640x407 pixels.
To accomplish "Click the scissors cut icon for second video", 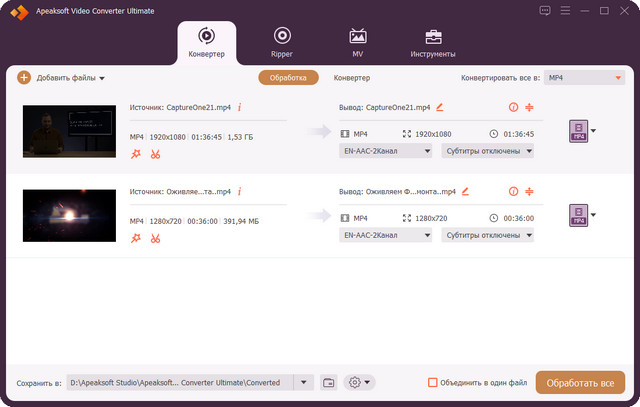I will click(x=155, y=238).
